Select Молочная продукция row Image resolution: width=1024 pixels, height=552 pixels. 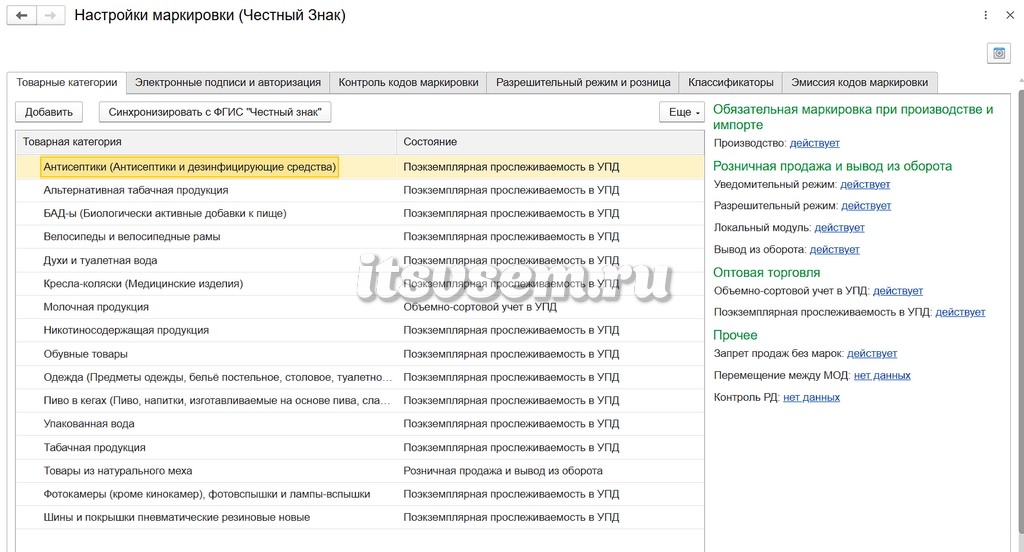[x=360, y=307]
